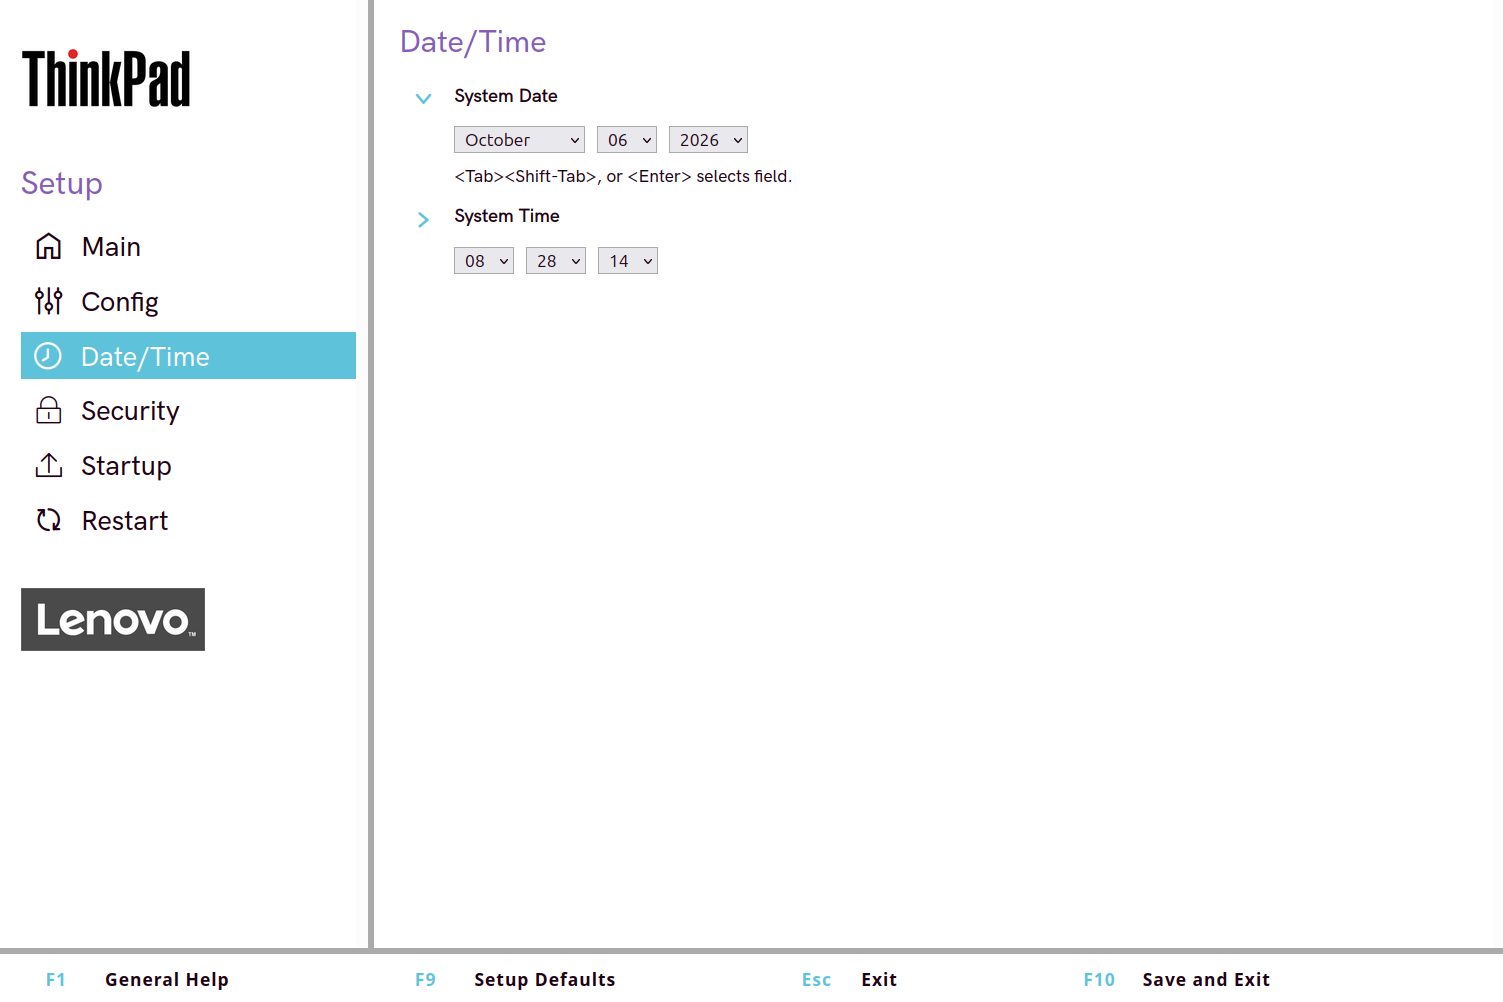Click the Startup upload arrow icon
Image resolution: width=1503 pixels, height=1002 pixels.
48,465
